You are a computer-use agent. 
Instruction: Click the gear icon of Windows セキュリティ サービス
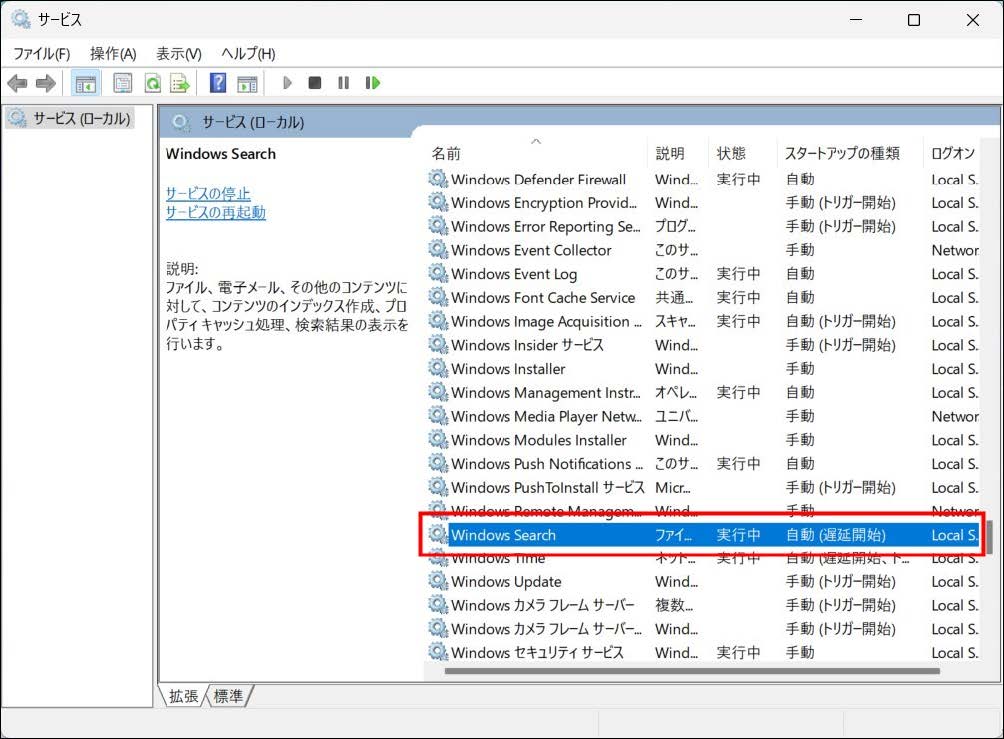pos(438,652)
